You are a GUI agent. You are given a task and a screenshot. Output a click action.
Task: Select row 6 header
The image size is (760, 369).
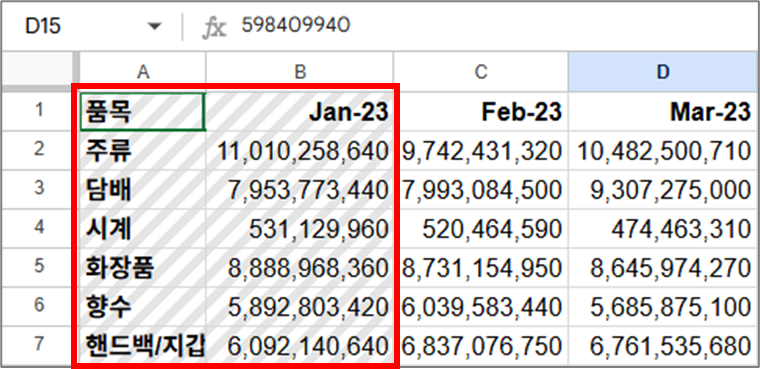tap(39, 306)
